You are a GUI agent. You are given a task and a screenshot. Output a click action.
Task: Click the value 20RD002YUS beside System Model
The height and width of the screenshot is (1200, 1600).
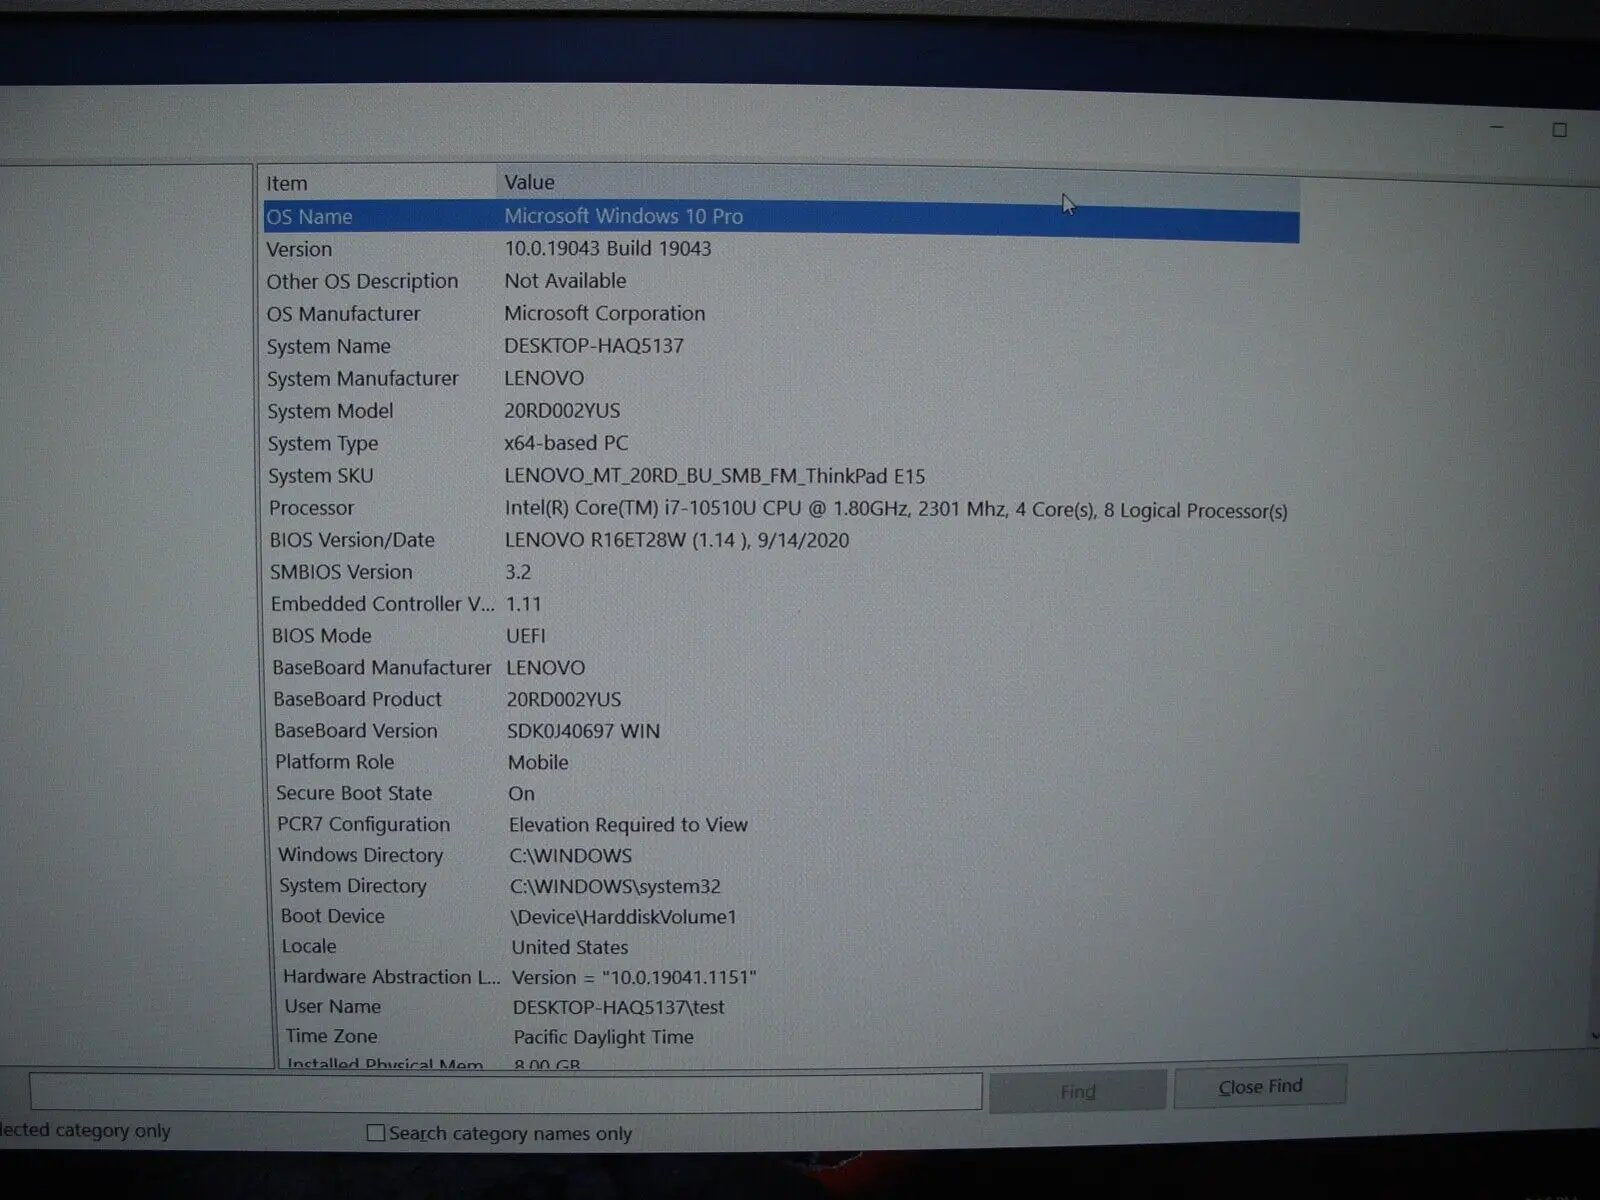562,411
